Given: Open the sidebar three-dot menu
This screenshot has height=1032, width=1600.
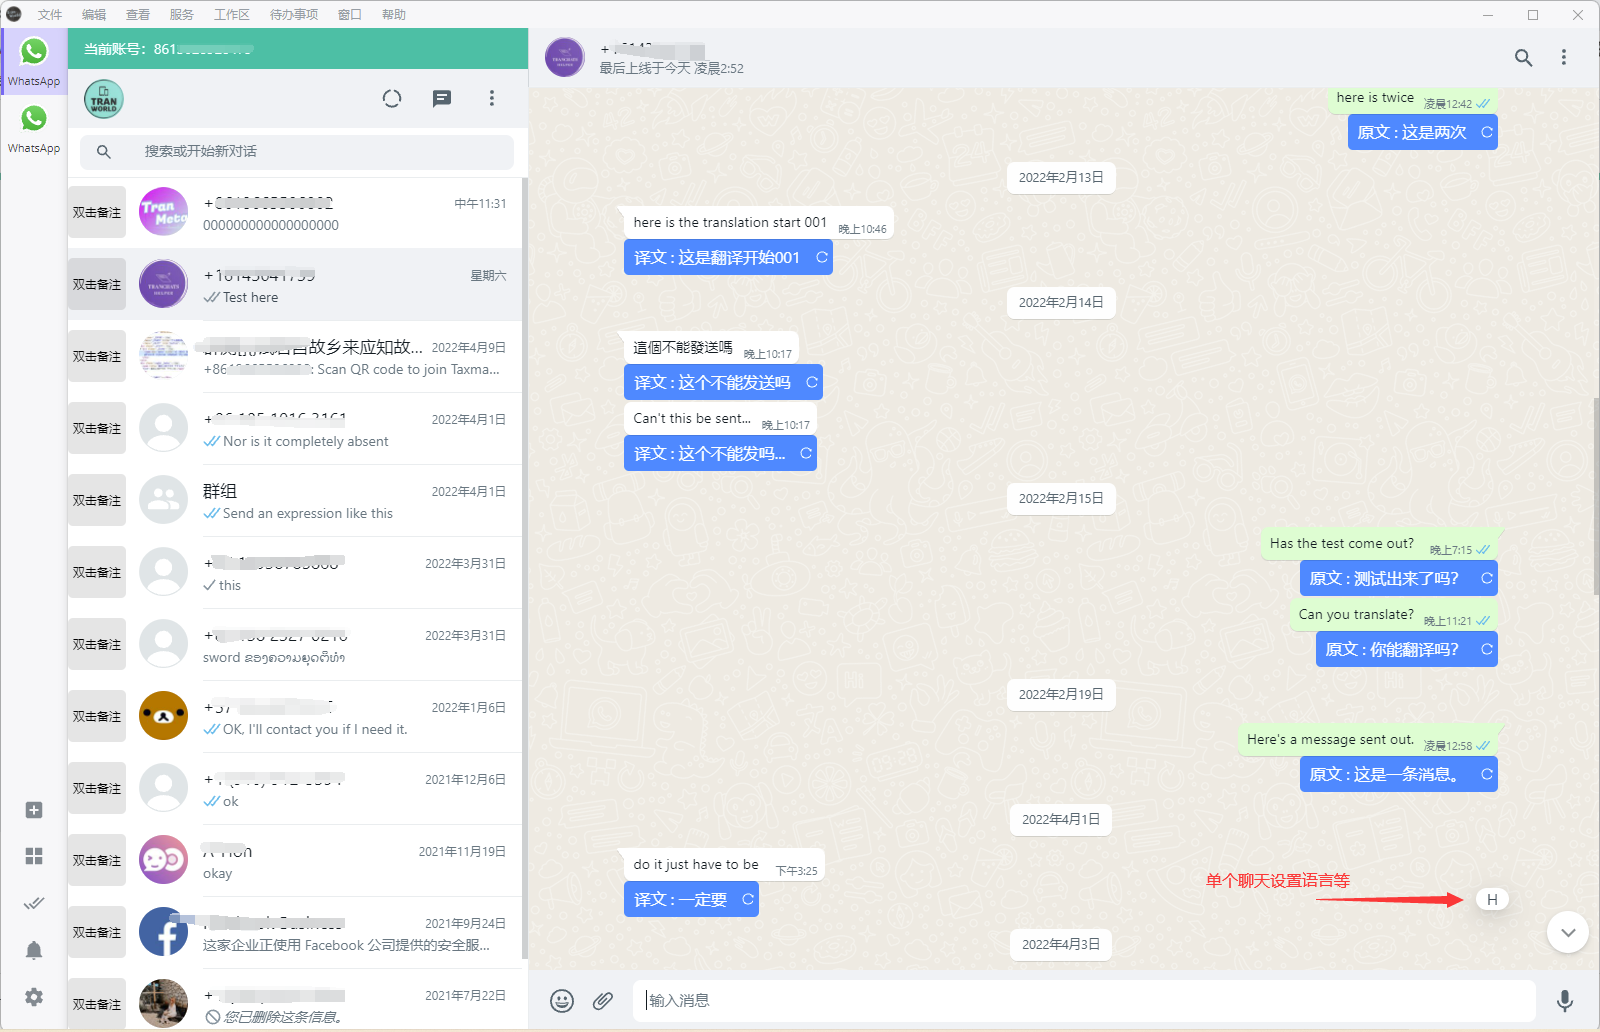Looking at the screenshot, I should pyautogui.click(x=491, y=98).
